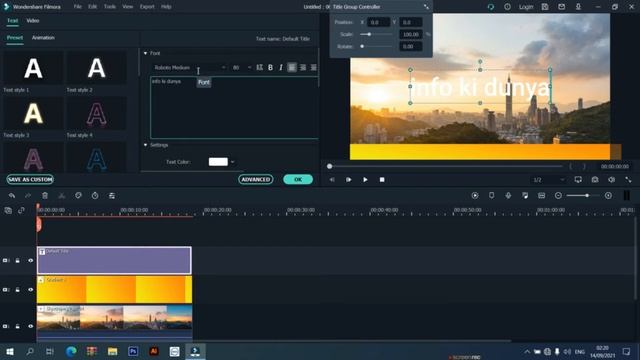Open fullscreen preview with the expand icon

[x=628, y=180]
